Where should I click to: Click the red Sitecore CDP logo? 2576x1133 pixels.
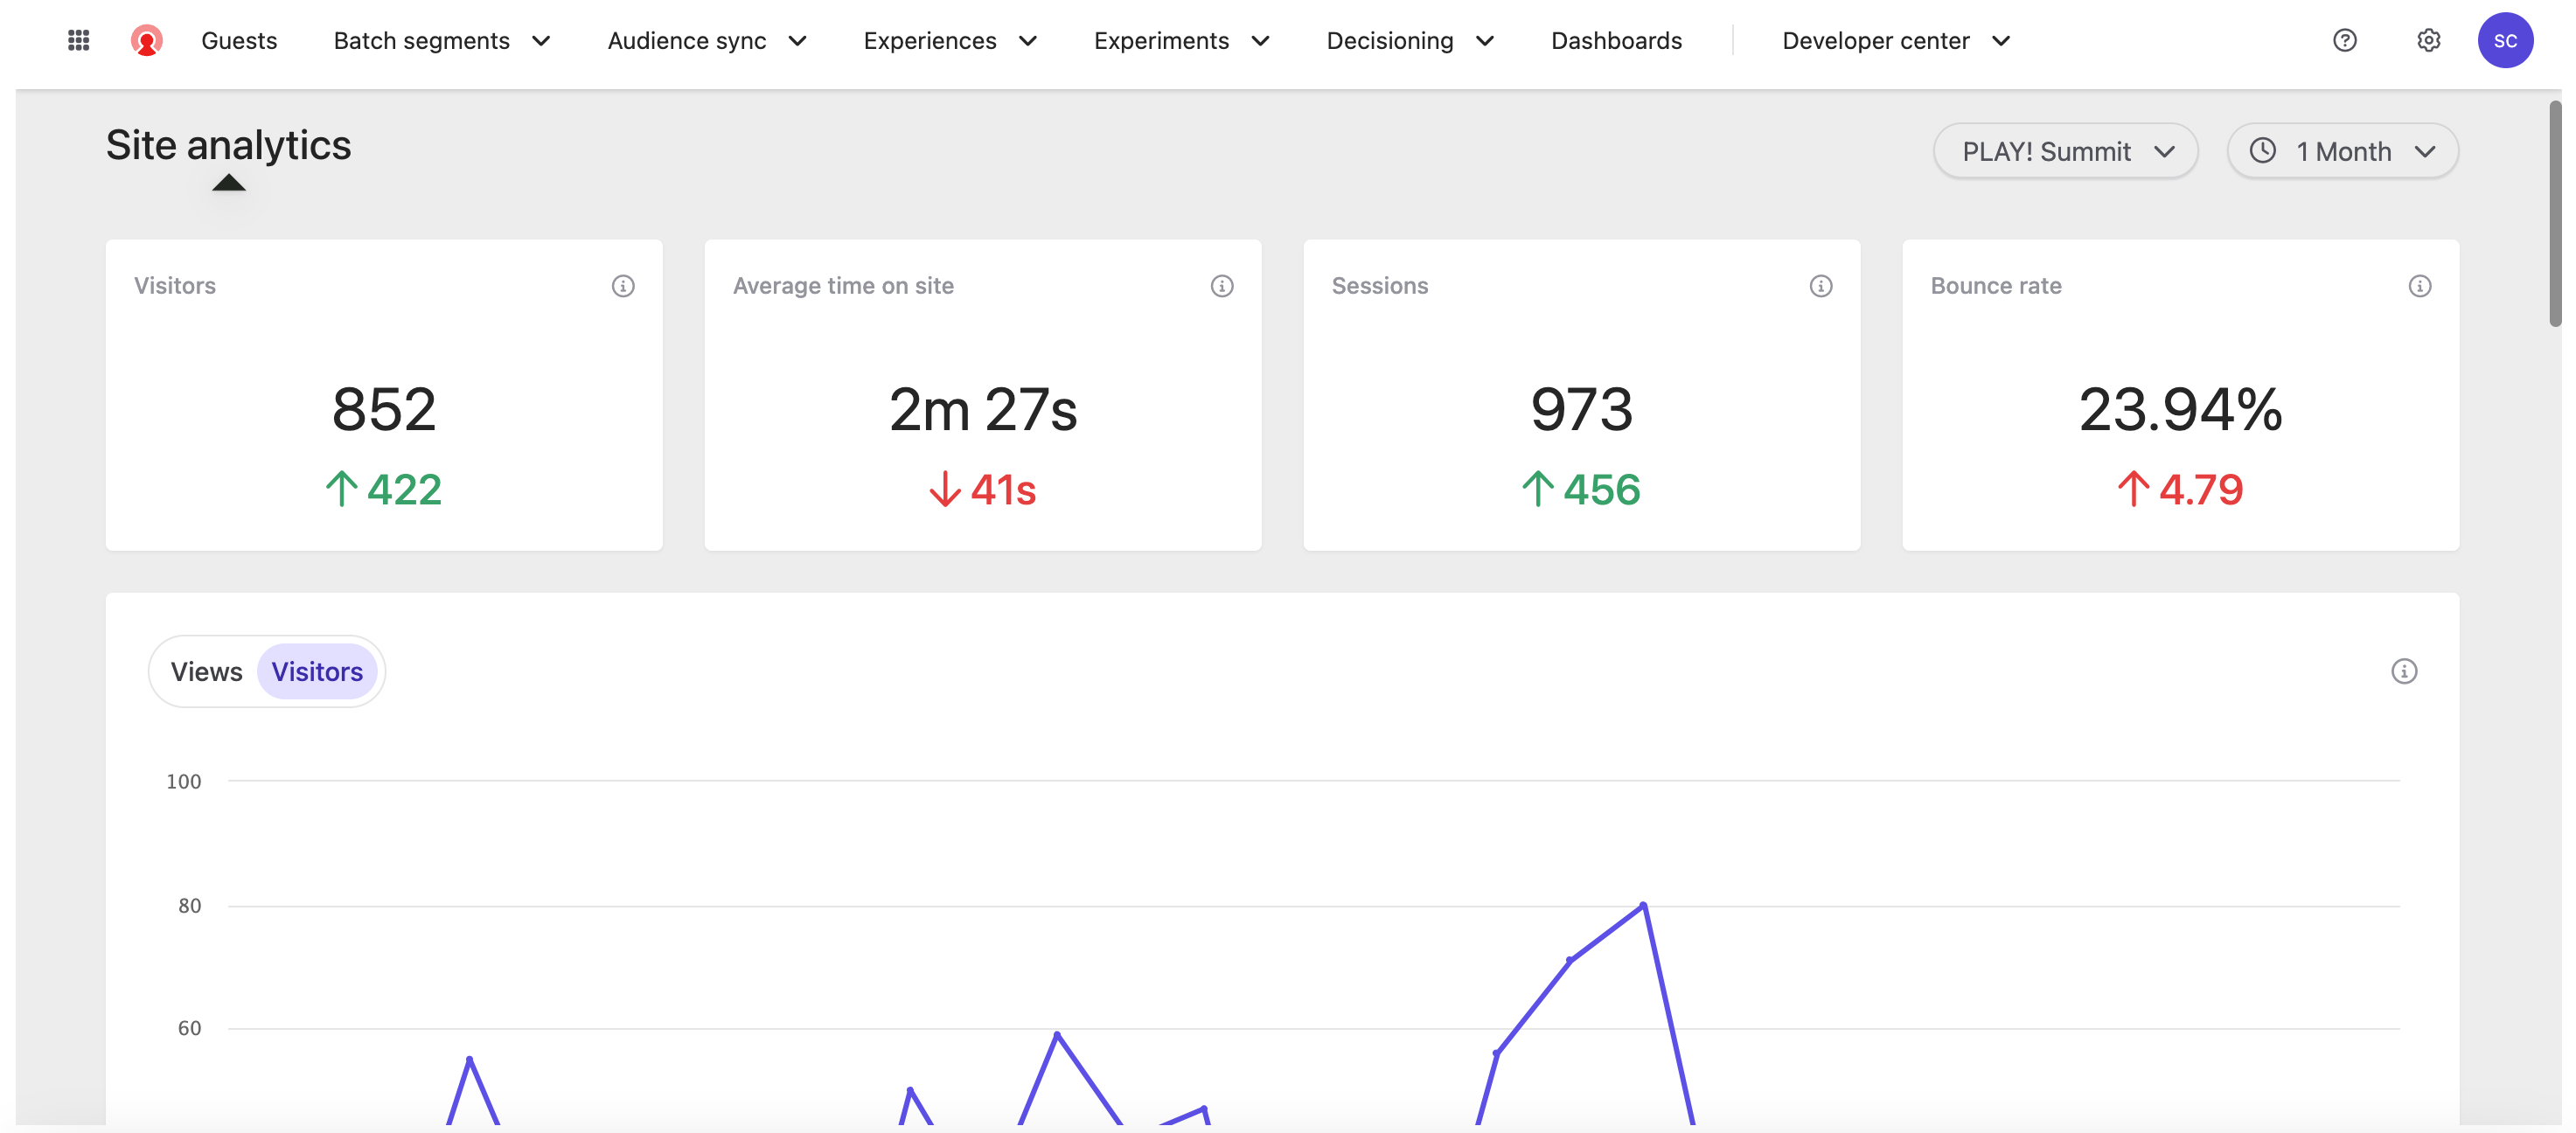[x=146, y=40]
